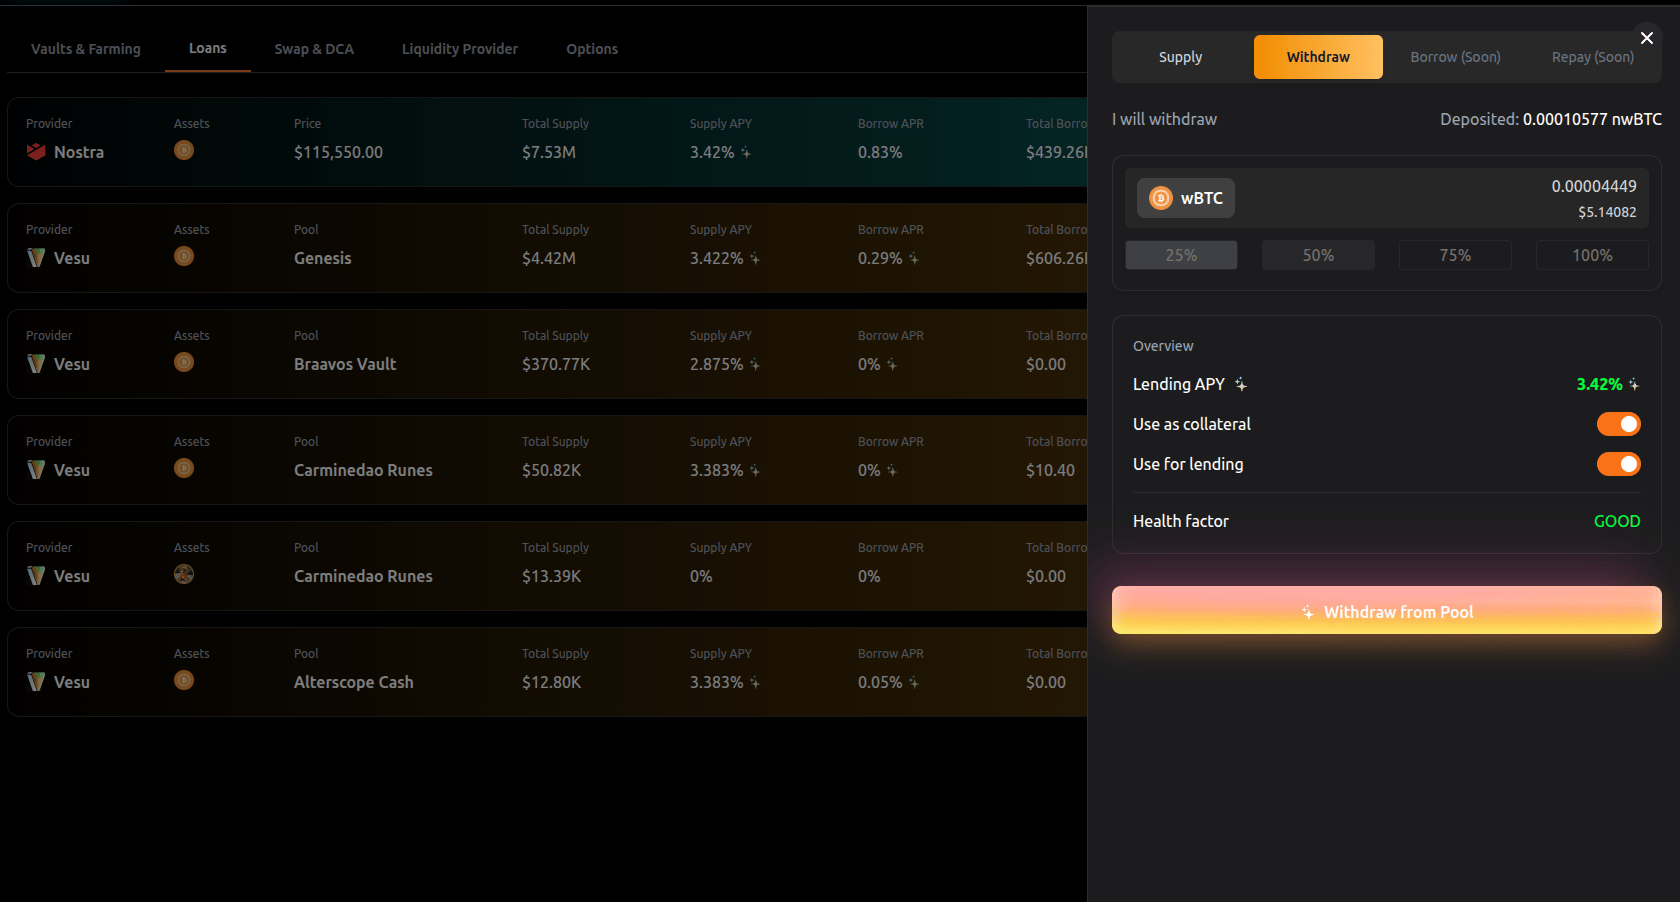
Task: Select the Genesis pool name
Action: coord(323,258)
